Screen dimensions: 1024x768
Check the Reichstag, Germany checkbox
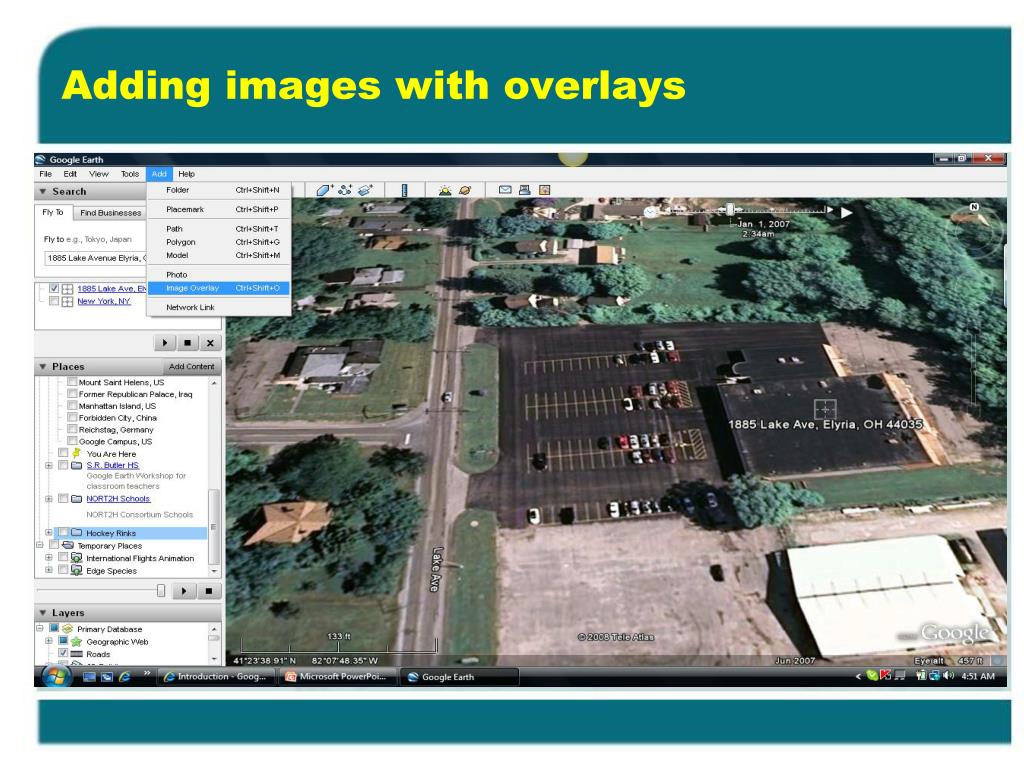pyautogui.click(x=72, y=429)
